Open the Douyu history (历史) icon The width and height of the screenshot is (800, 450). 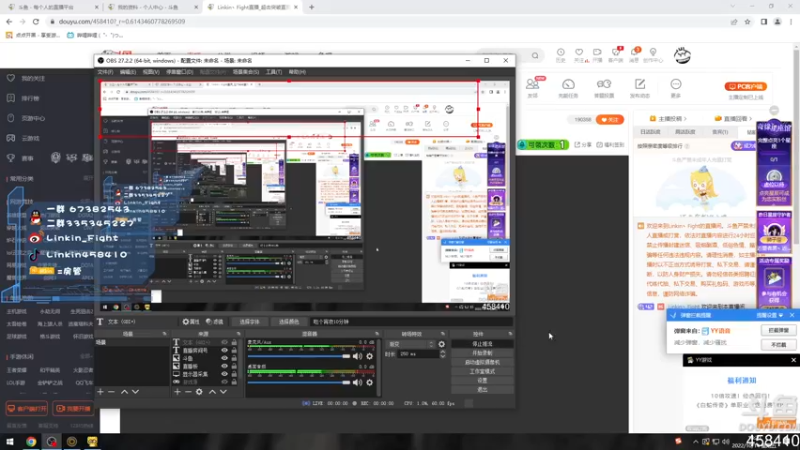pos(560,55)
